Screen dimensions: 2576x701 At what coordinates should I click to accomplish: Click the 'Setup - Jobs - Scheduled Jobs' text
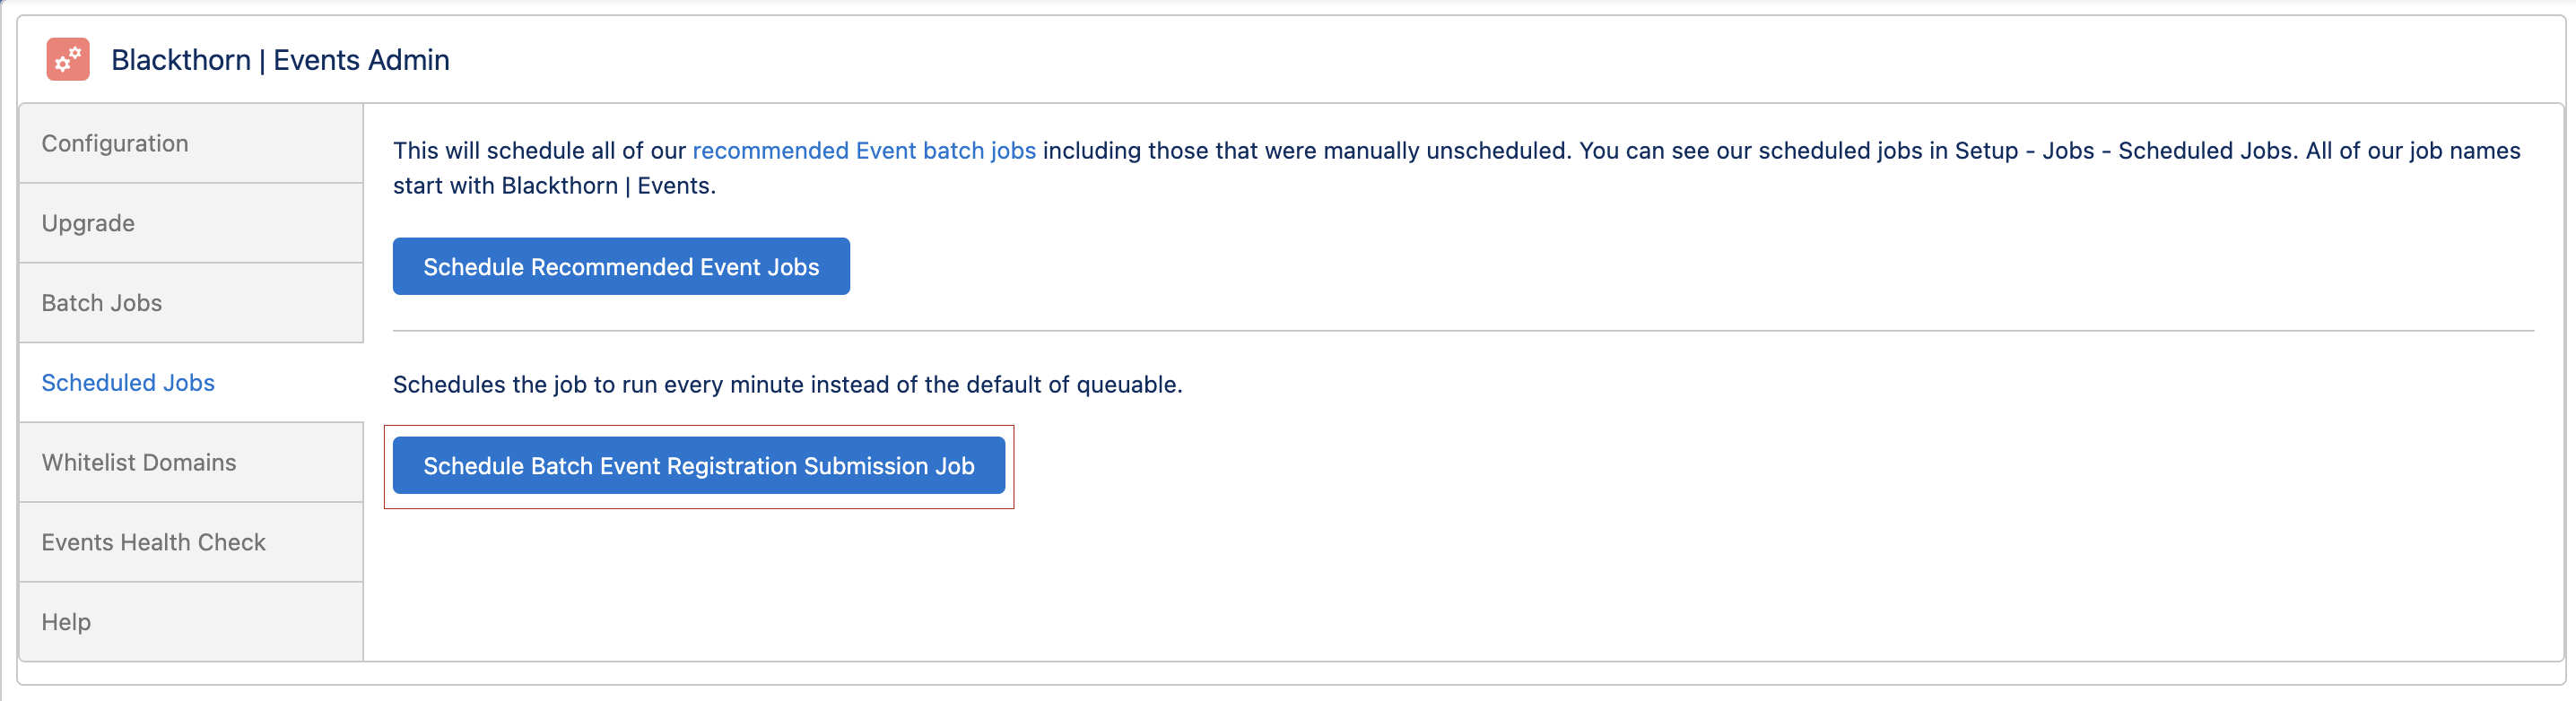pos(2123,151)
